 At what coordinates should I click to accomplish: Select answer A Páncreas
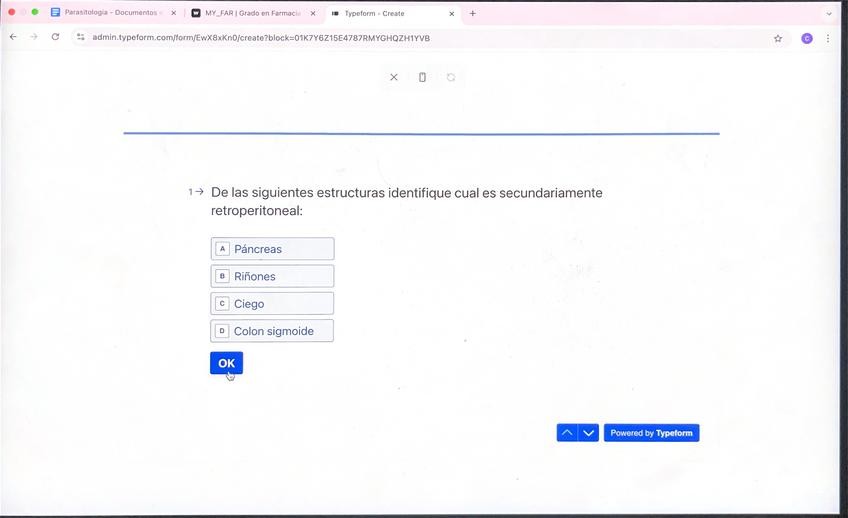(x=272, y=249)
